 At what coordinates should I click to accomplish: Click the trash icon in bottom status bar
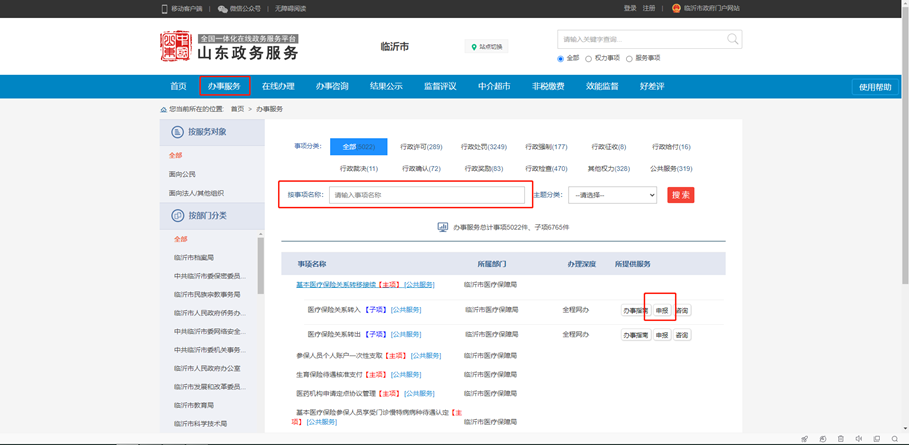click(x=841, y=439)
